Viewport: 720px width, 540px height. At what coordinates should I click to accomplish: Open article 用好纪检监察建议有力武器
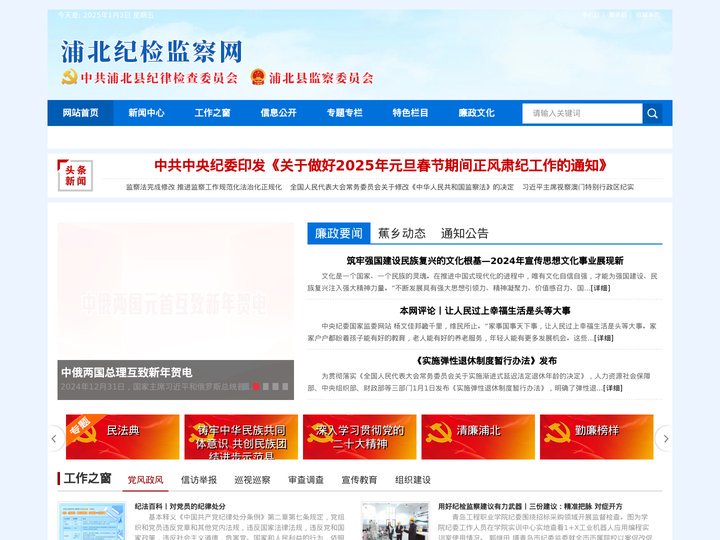point(530,506)
